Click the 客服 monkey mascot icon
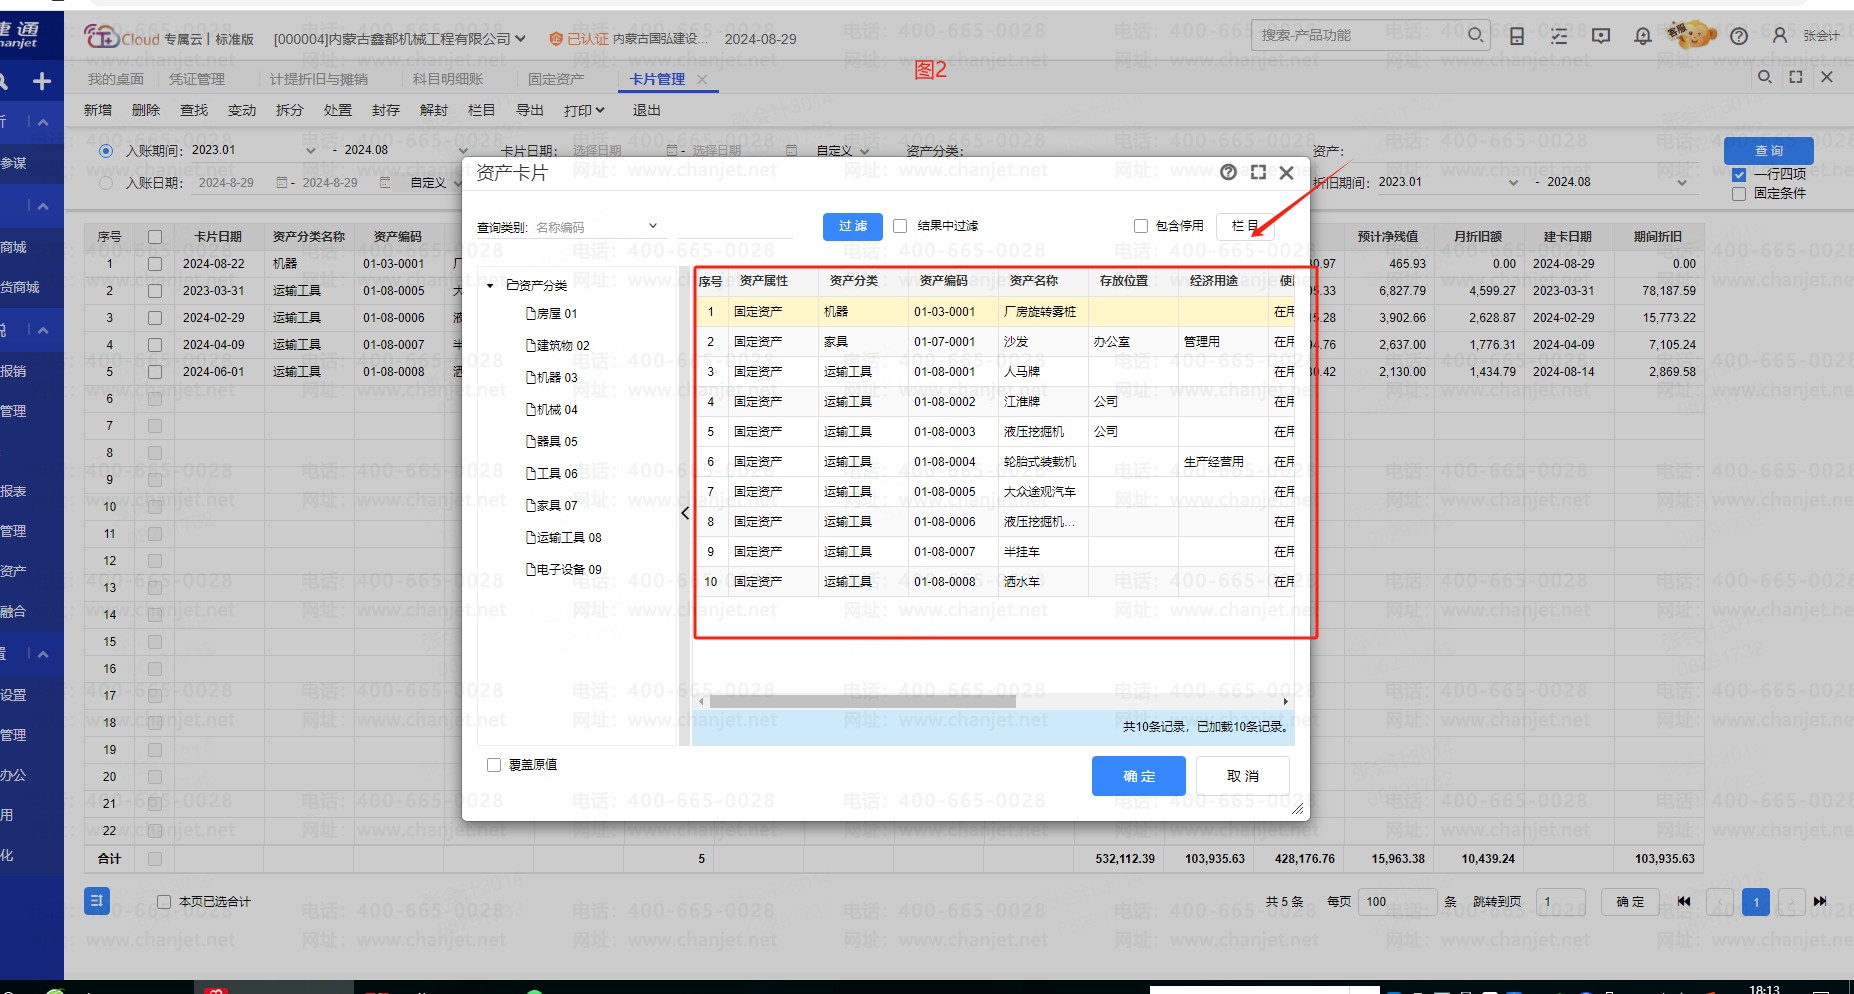 [1691, 35]
